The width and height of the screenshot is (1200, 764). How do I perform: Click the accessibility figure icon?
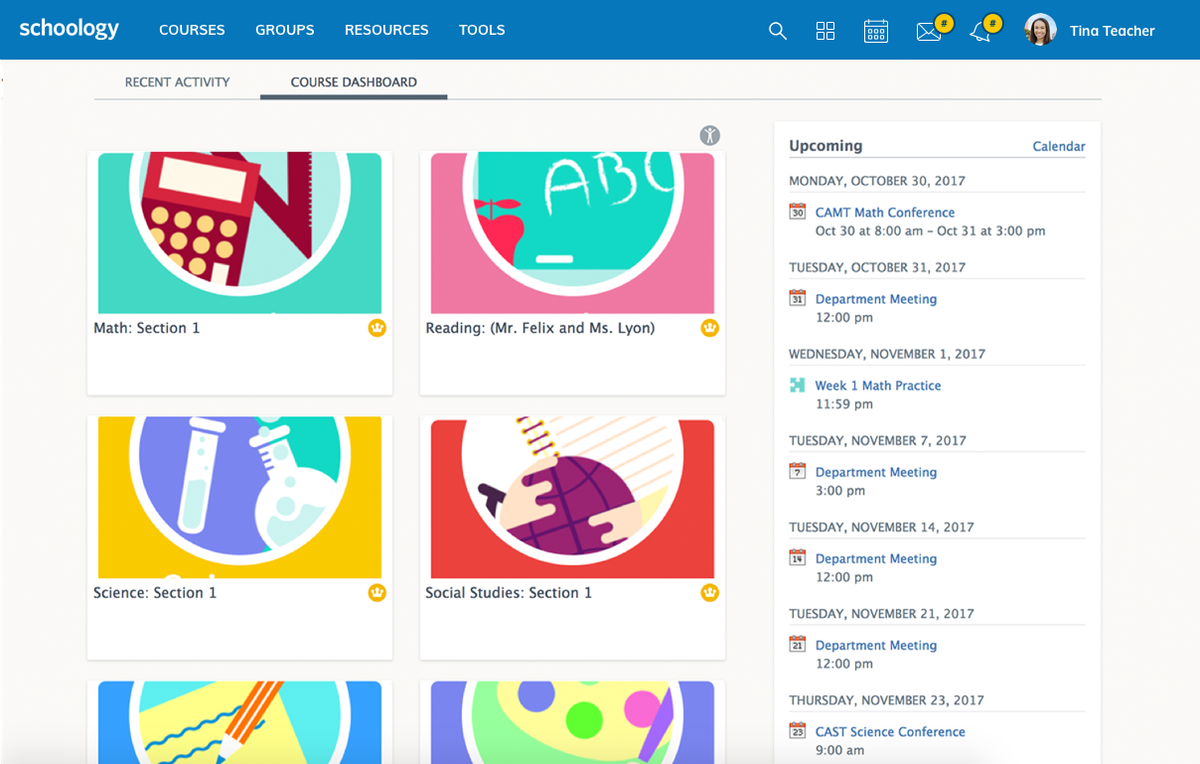(710, 136)
